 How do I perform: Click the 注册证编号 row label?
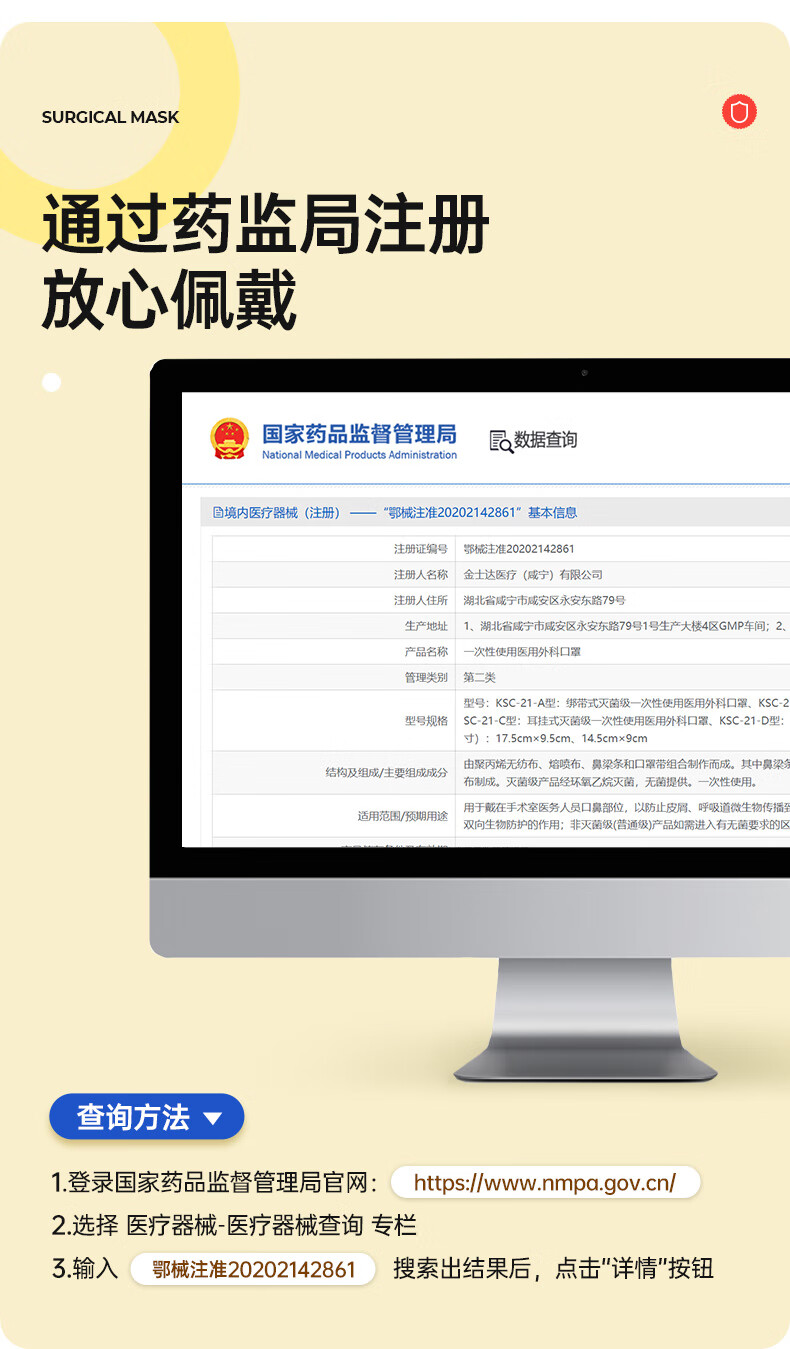(421, 549)
